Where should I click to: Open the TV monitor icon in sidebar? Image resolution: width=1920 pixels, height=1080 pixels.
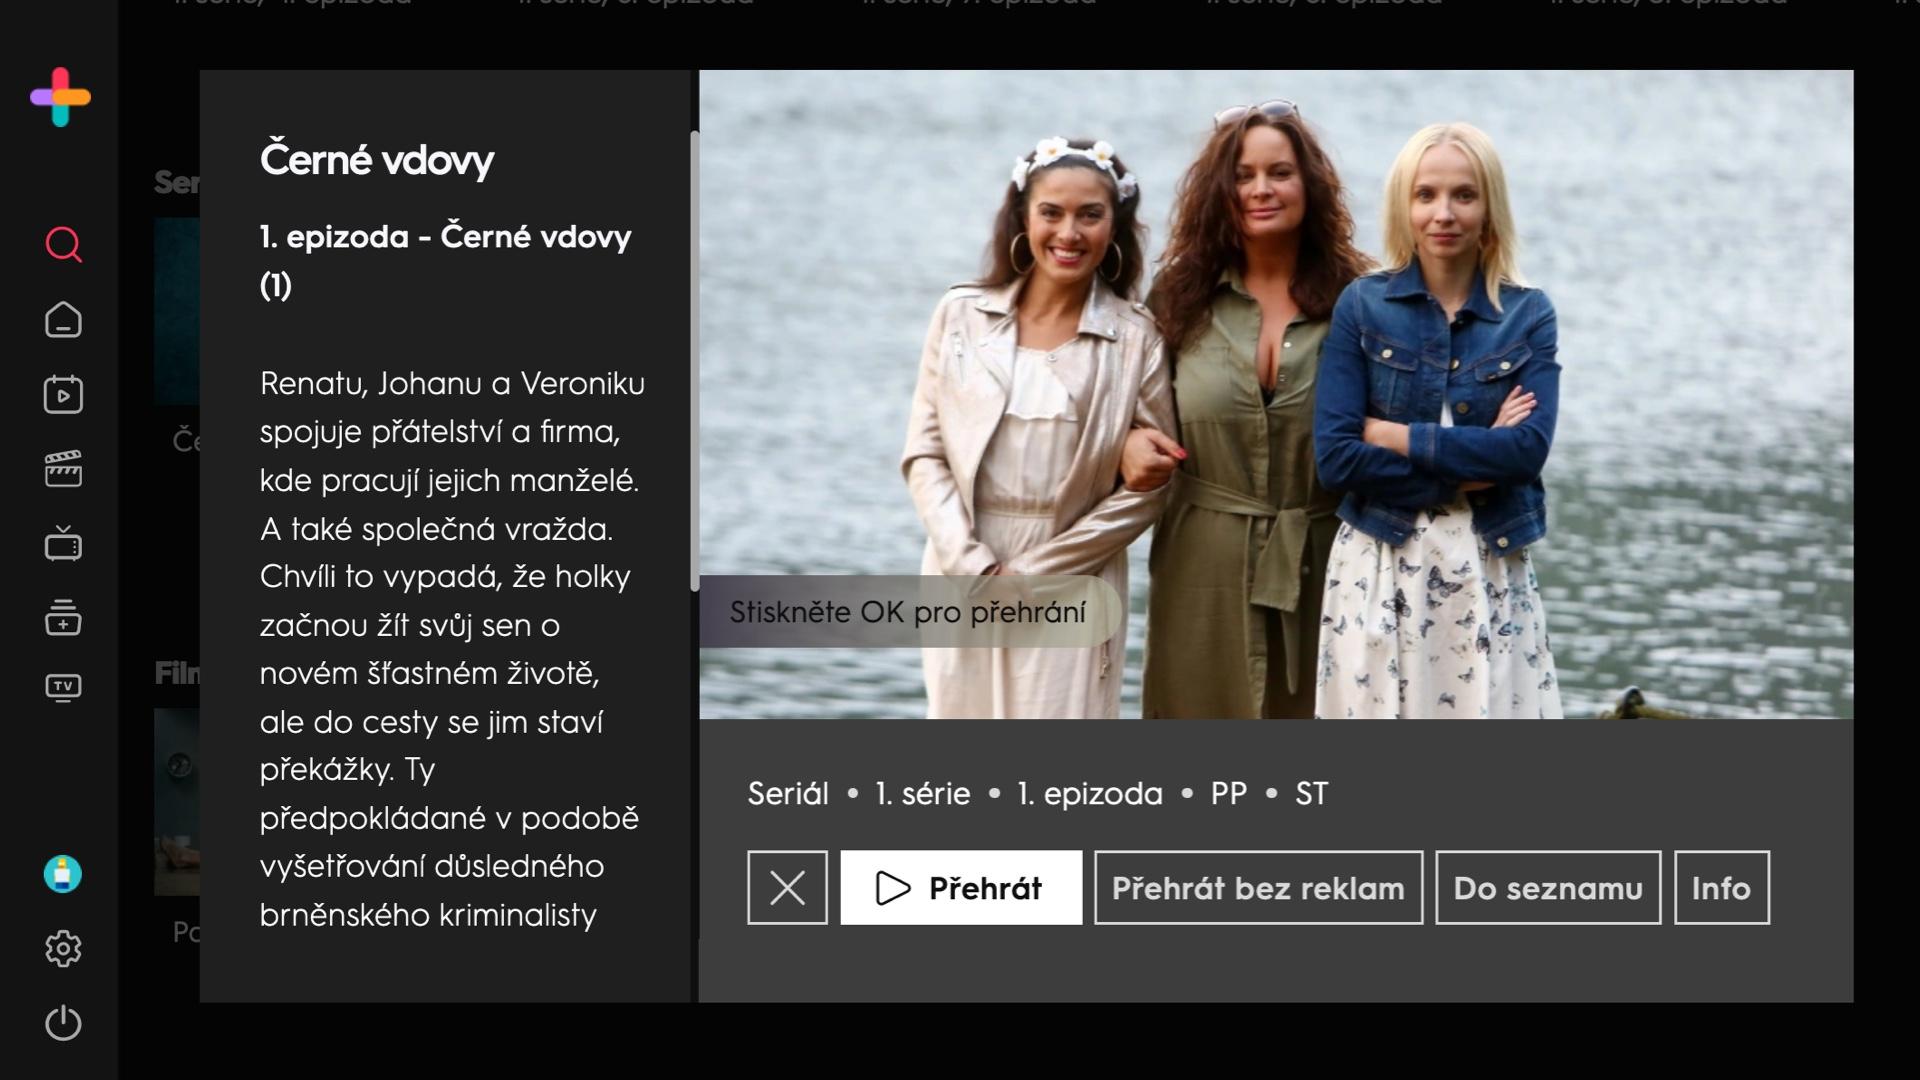[63, 688]
